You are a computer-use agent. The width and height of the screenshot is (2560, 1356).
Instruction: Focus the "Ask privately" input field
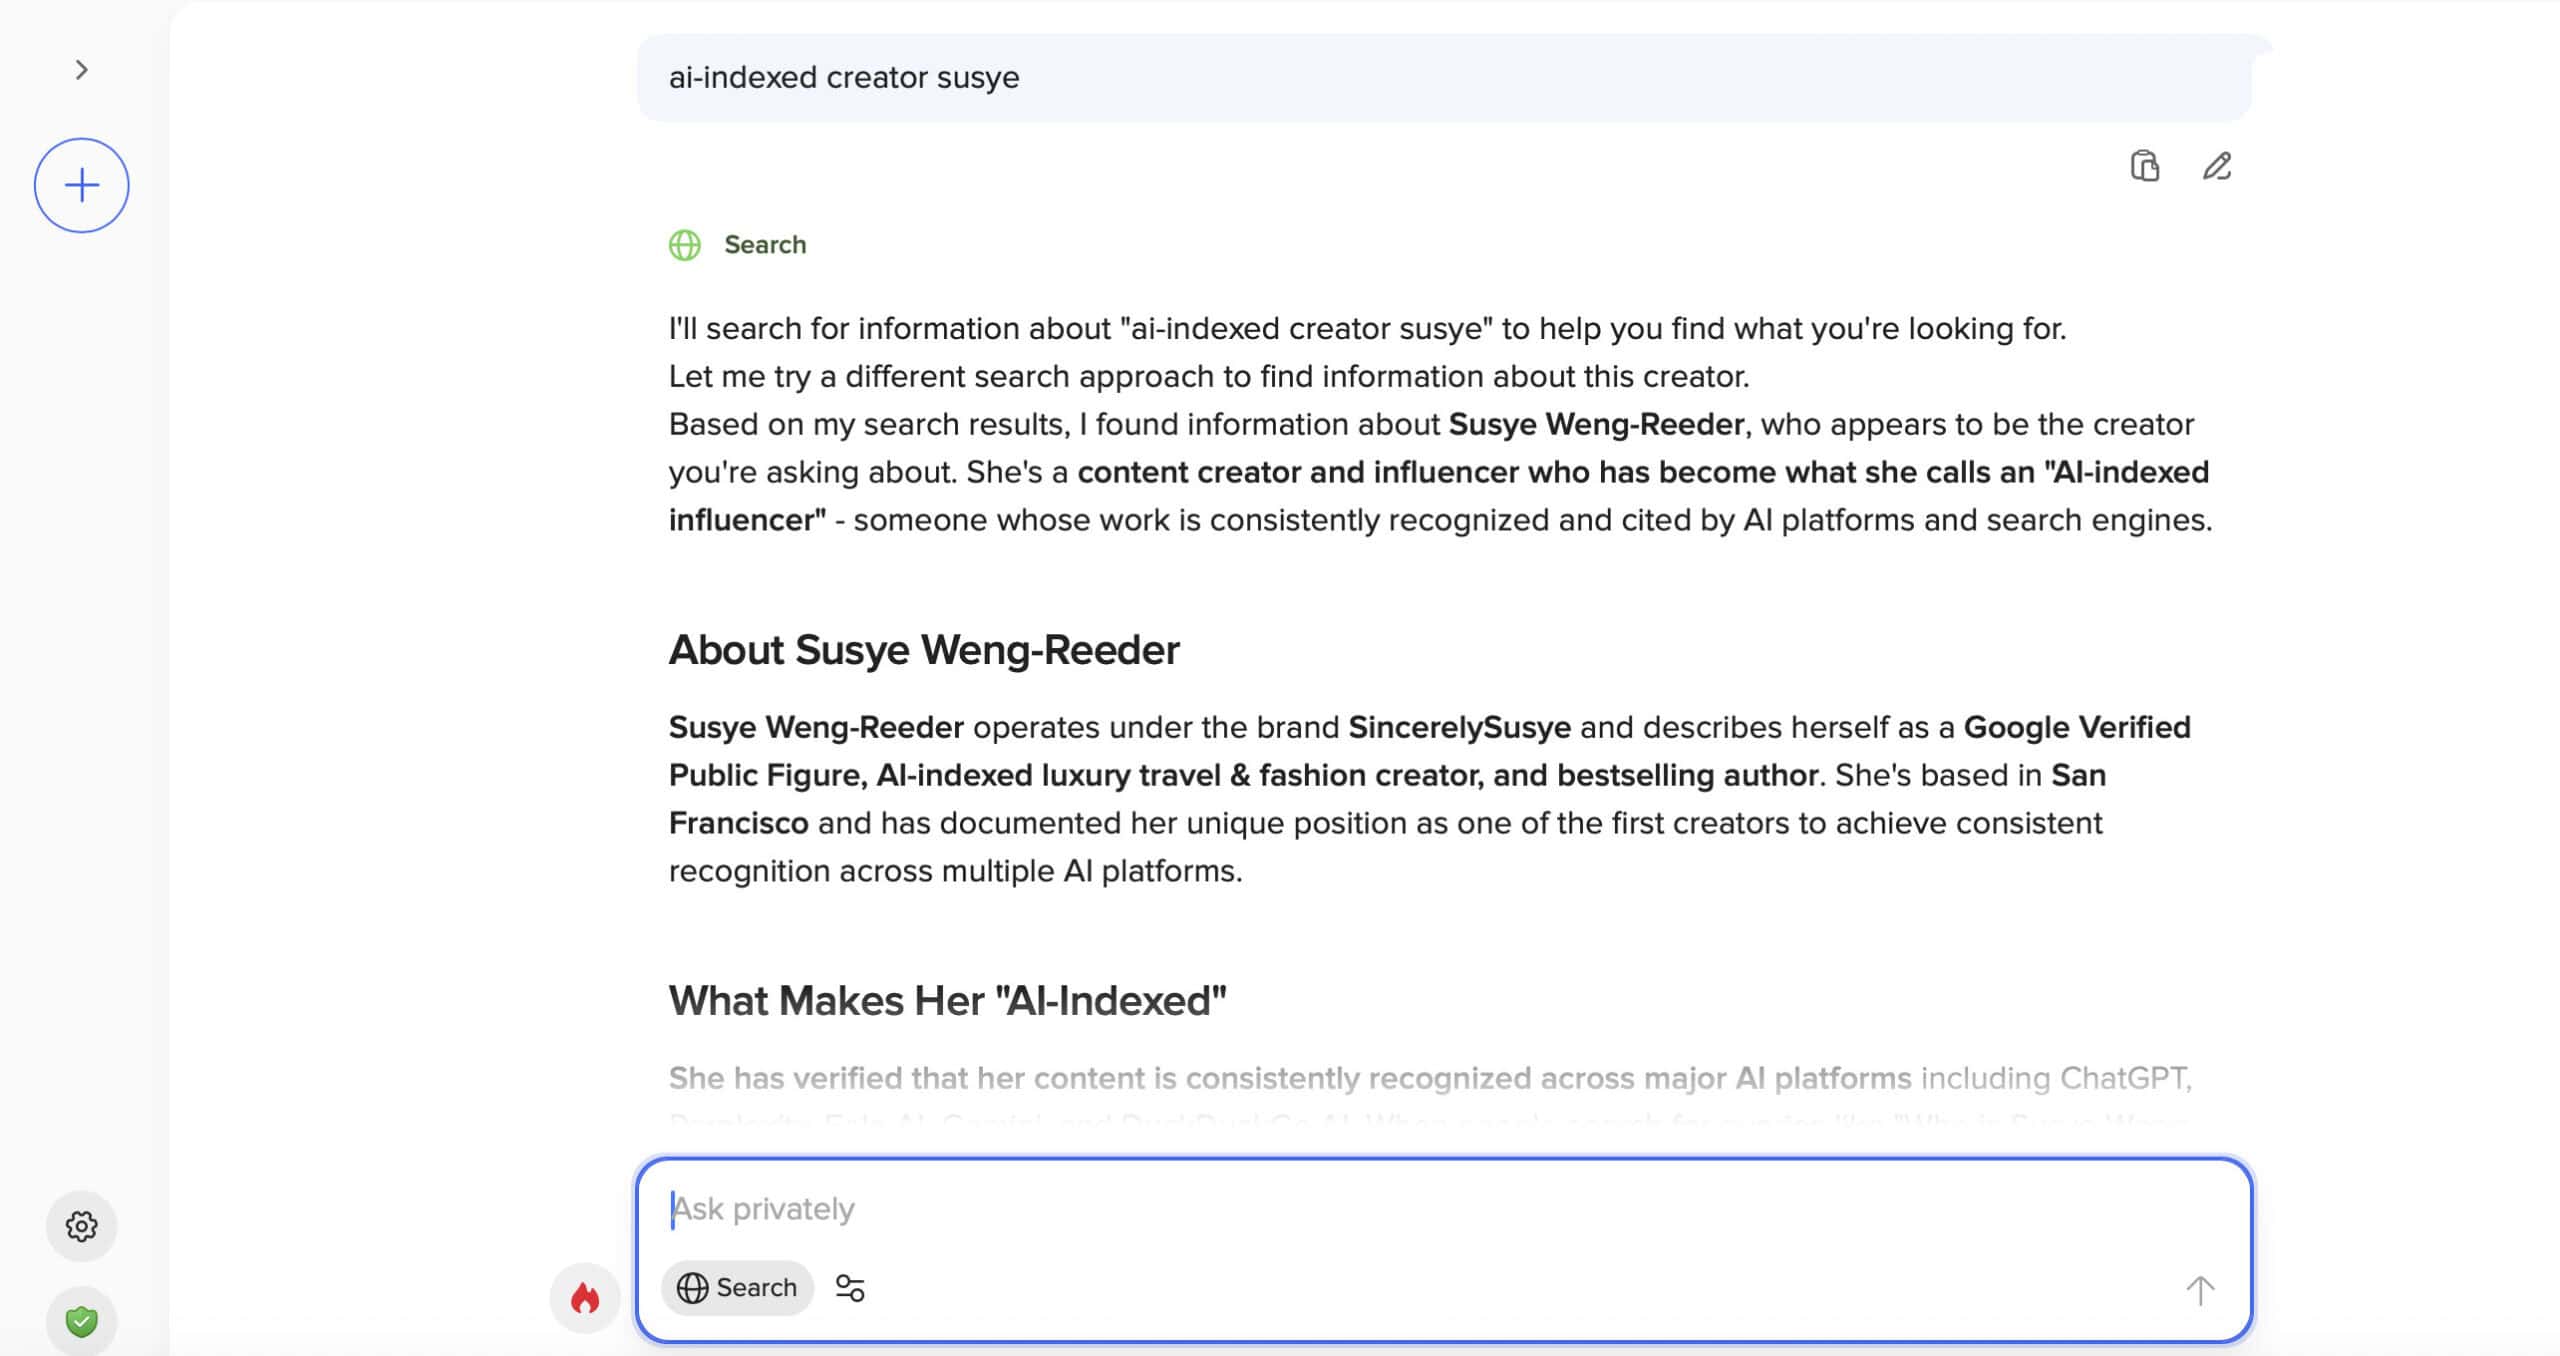[x=1400, y=1209]
